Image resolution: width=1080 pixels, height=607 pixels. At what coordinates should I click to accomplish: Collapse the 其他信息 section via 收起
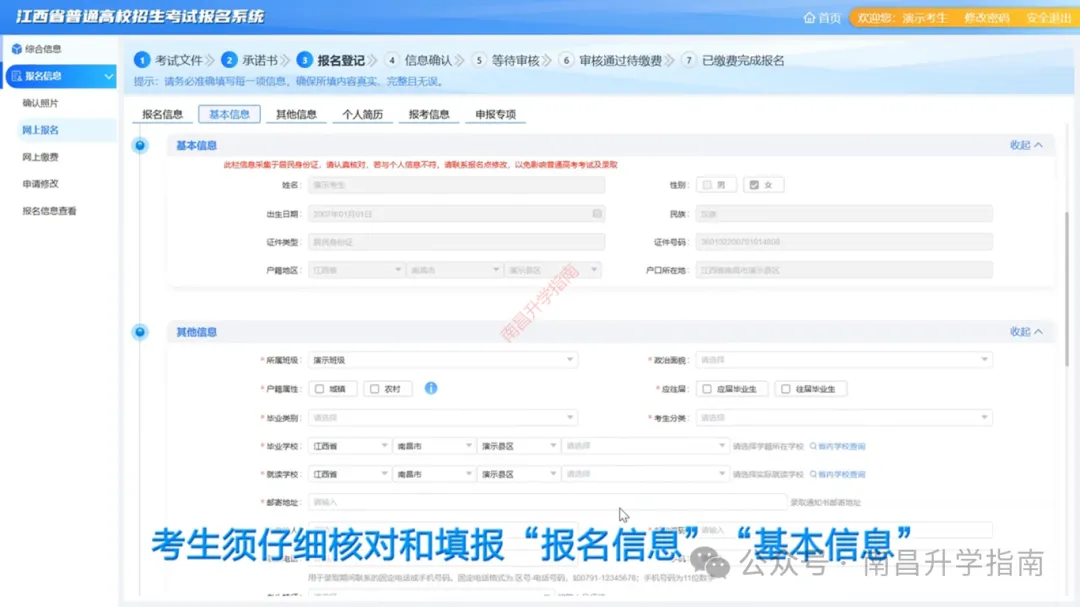click(x=1026, y=332)
